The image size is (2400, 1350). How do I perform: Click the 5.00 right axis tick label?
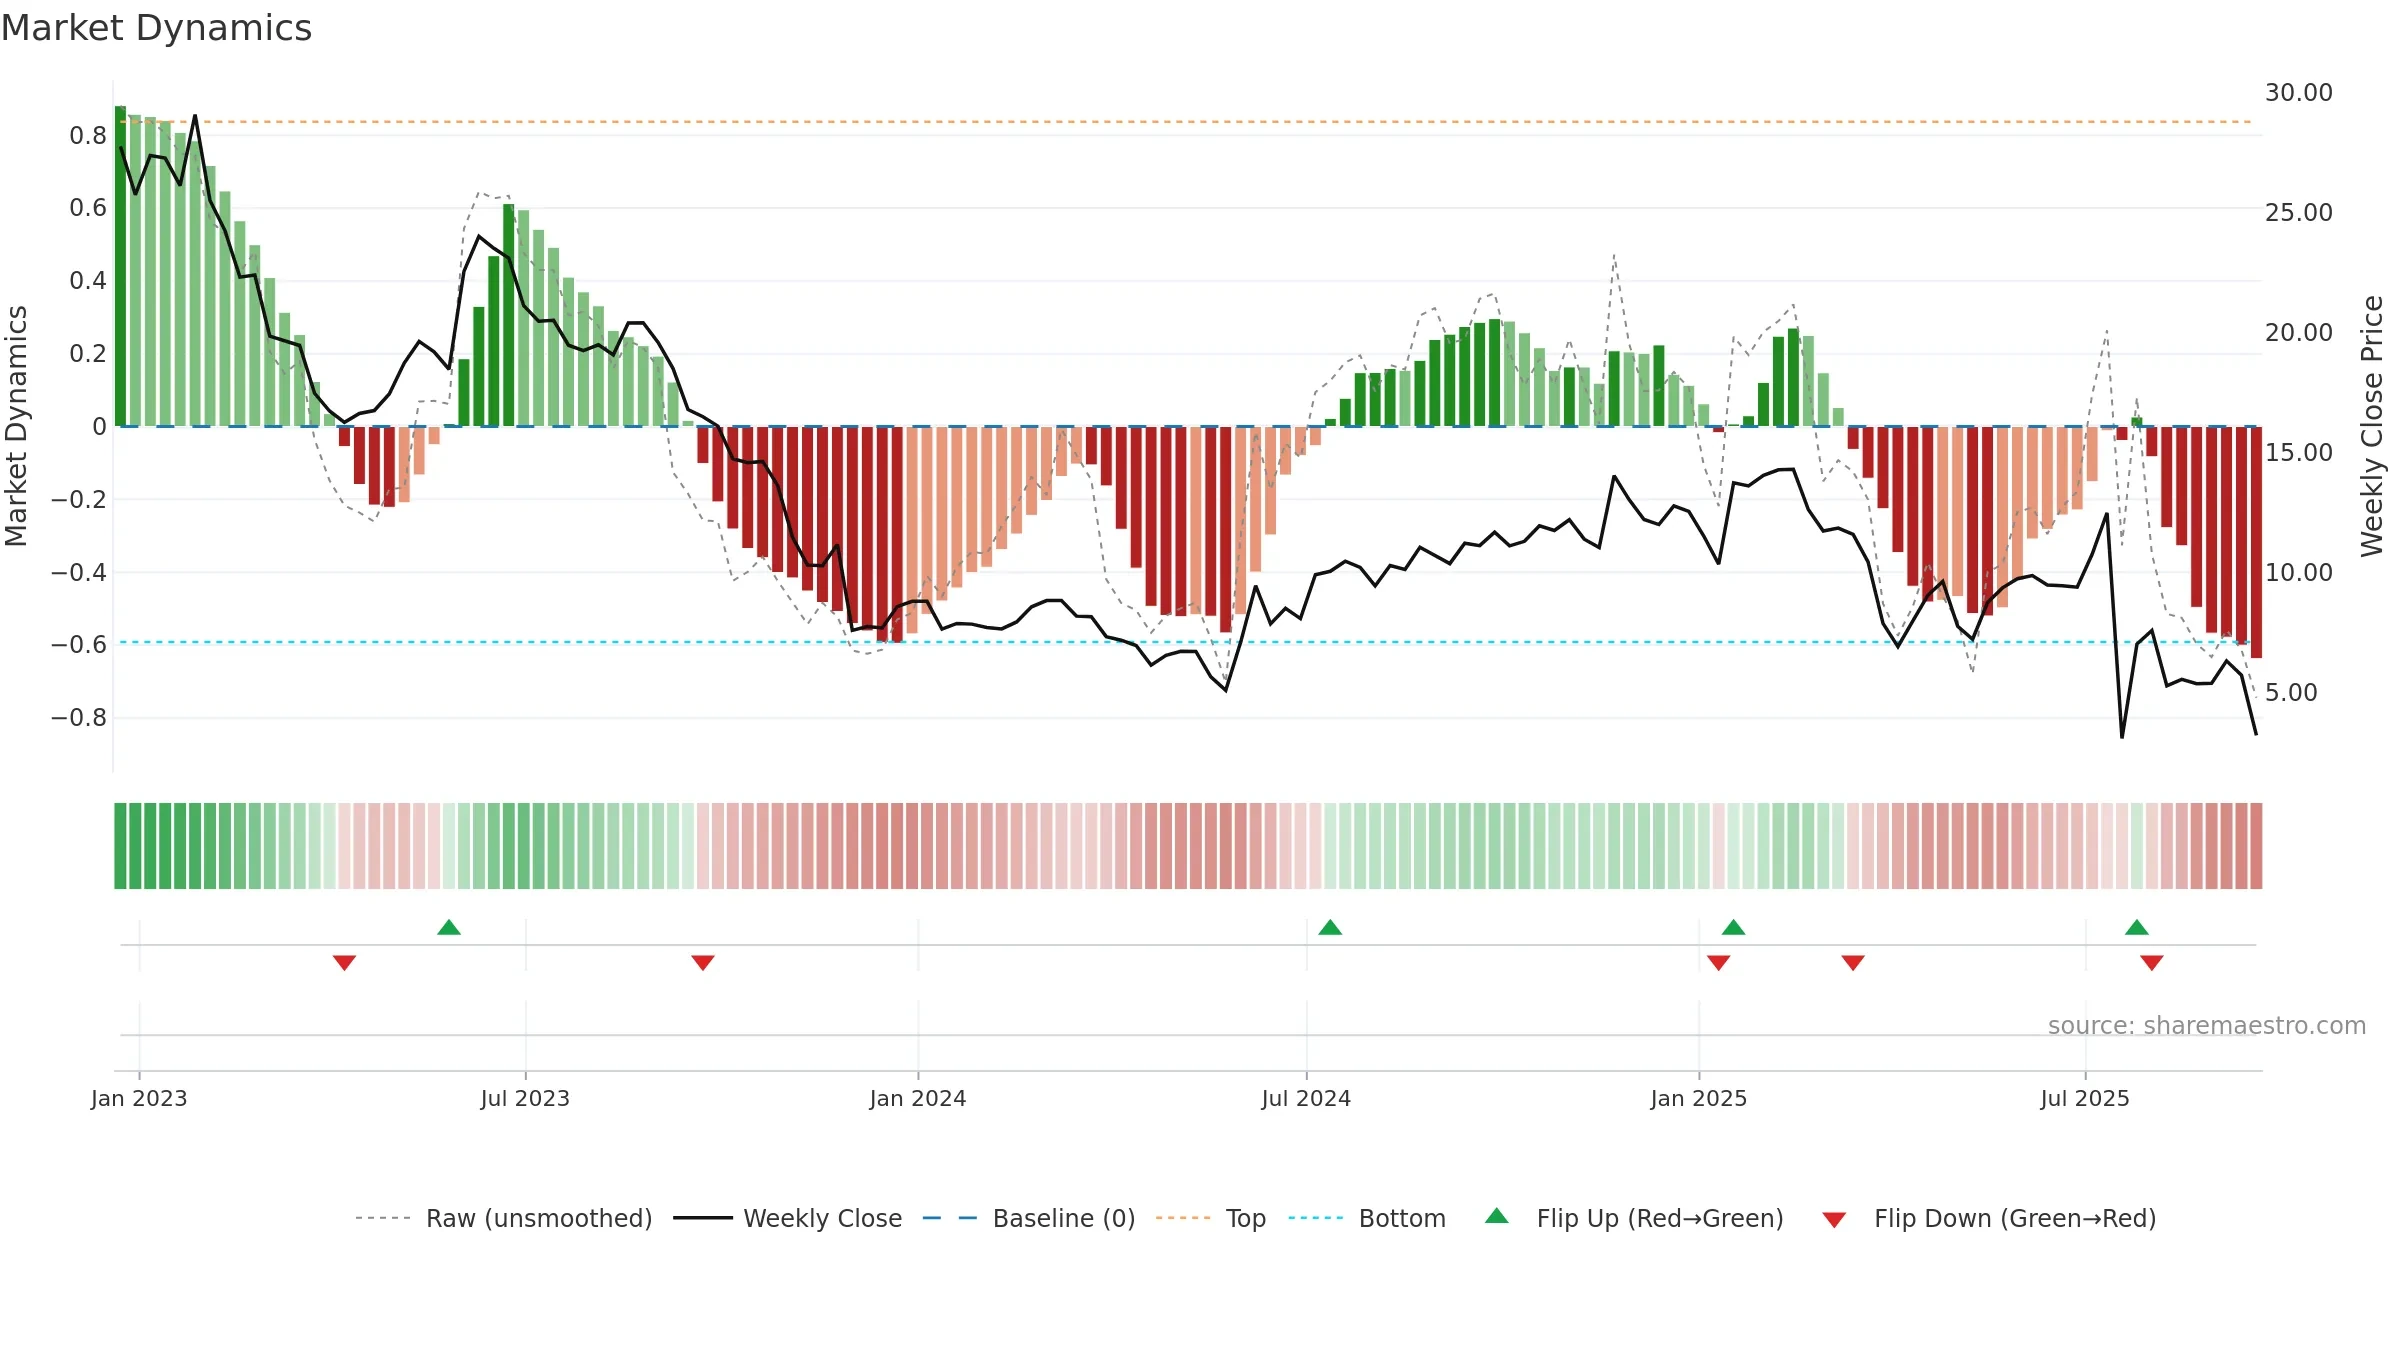tap(2291, 693)
